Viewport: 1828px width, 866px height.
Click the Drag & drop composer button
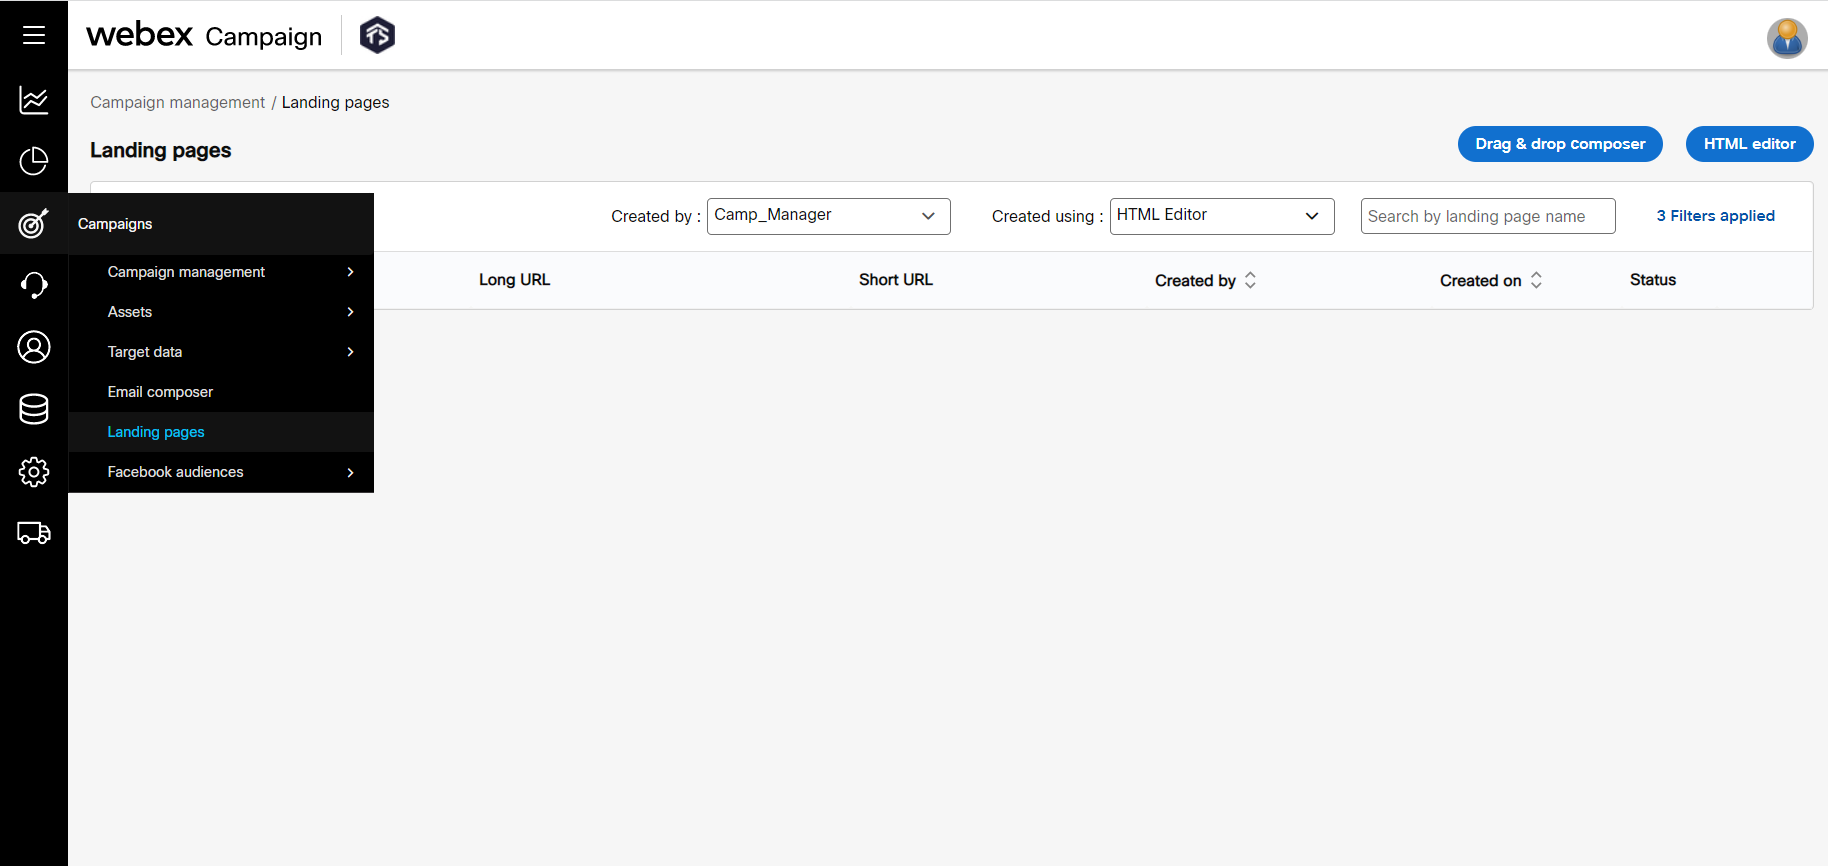click(x=1560, y=144)
